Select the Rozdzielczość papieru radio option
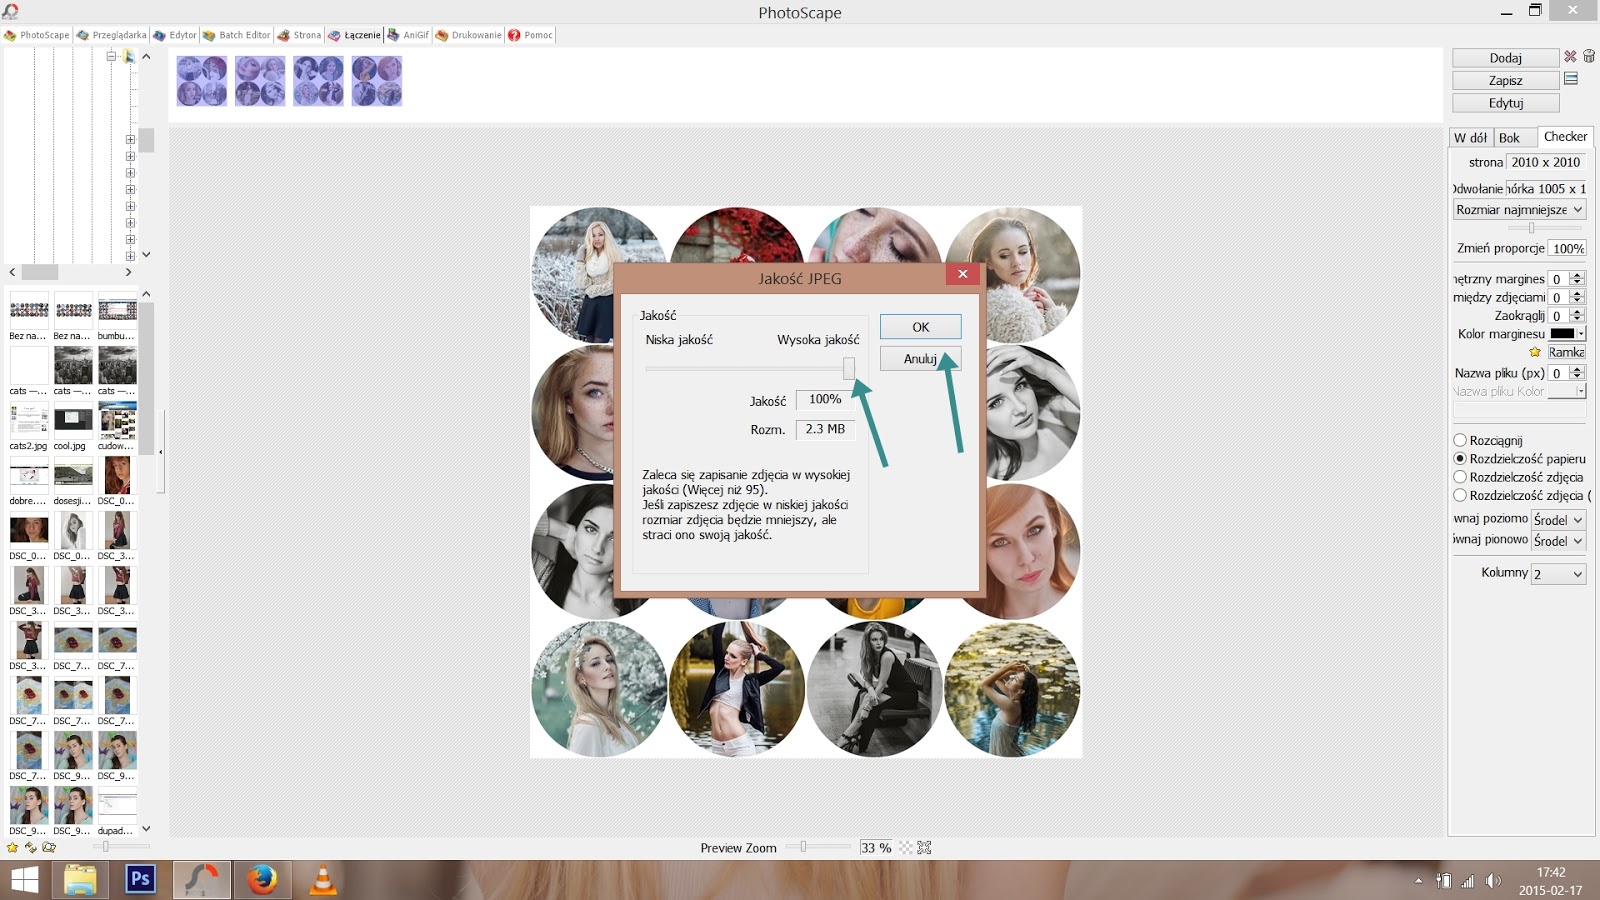Screen dimensions: 1600x900 (x=1460, y=458)
